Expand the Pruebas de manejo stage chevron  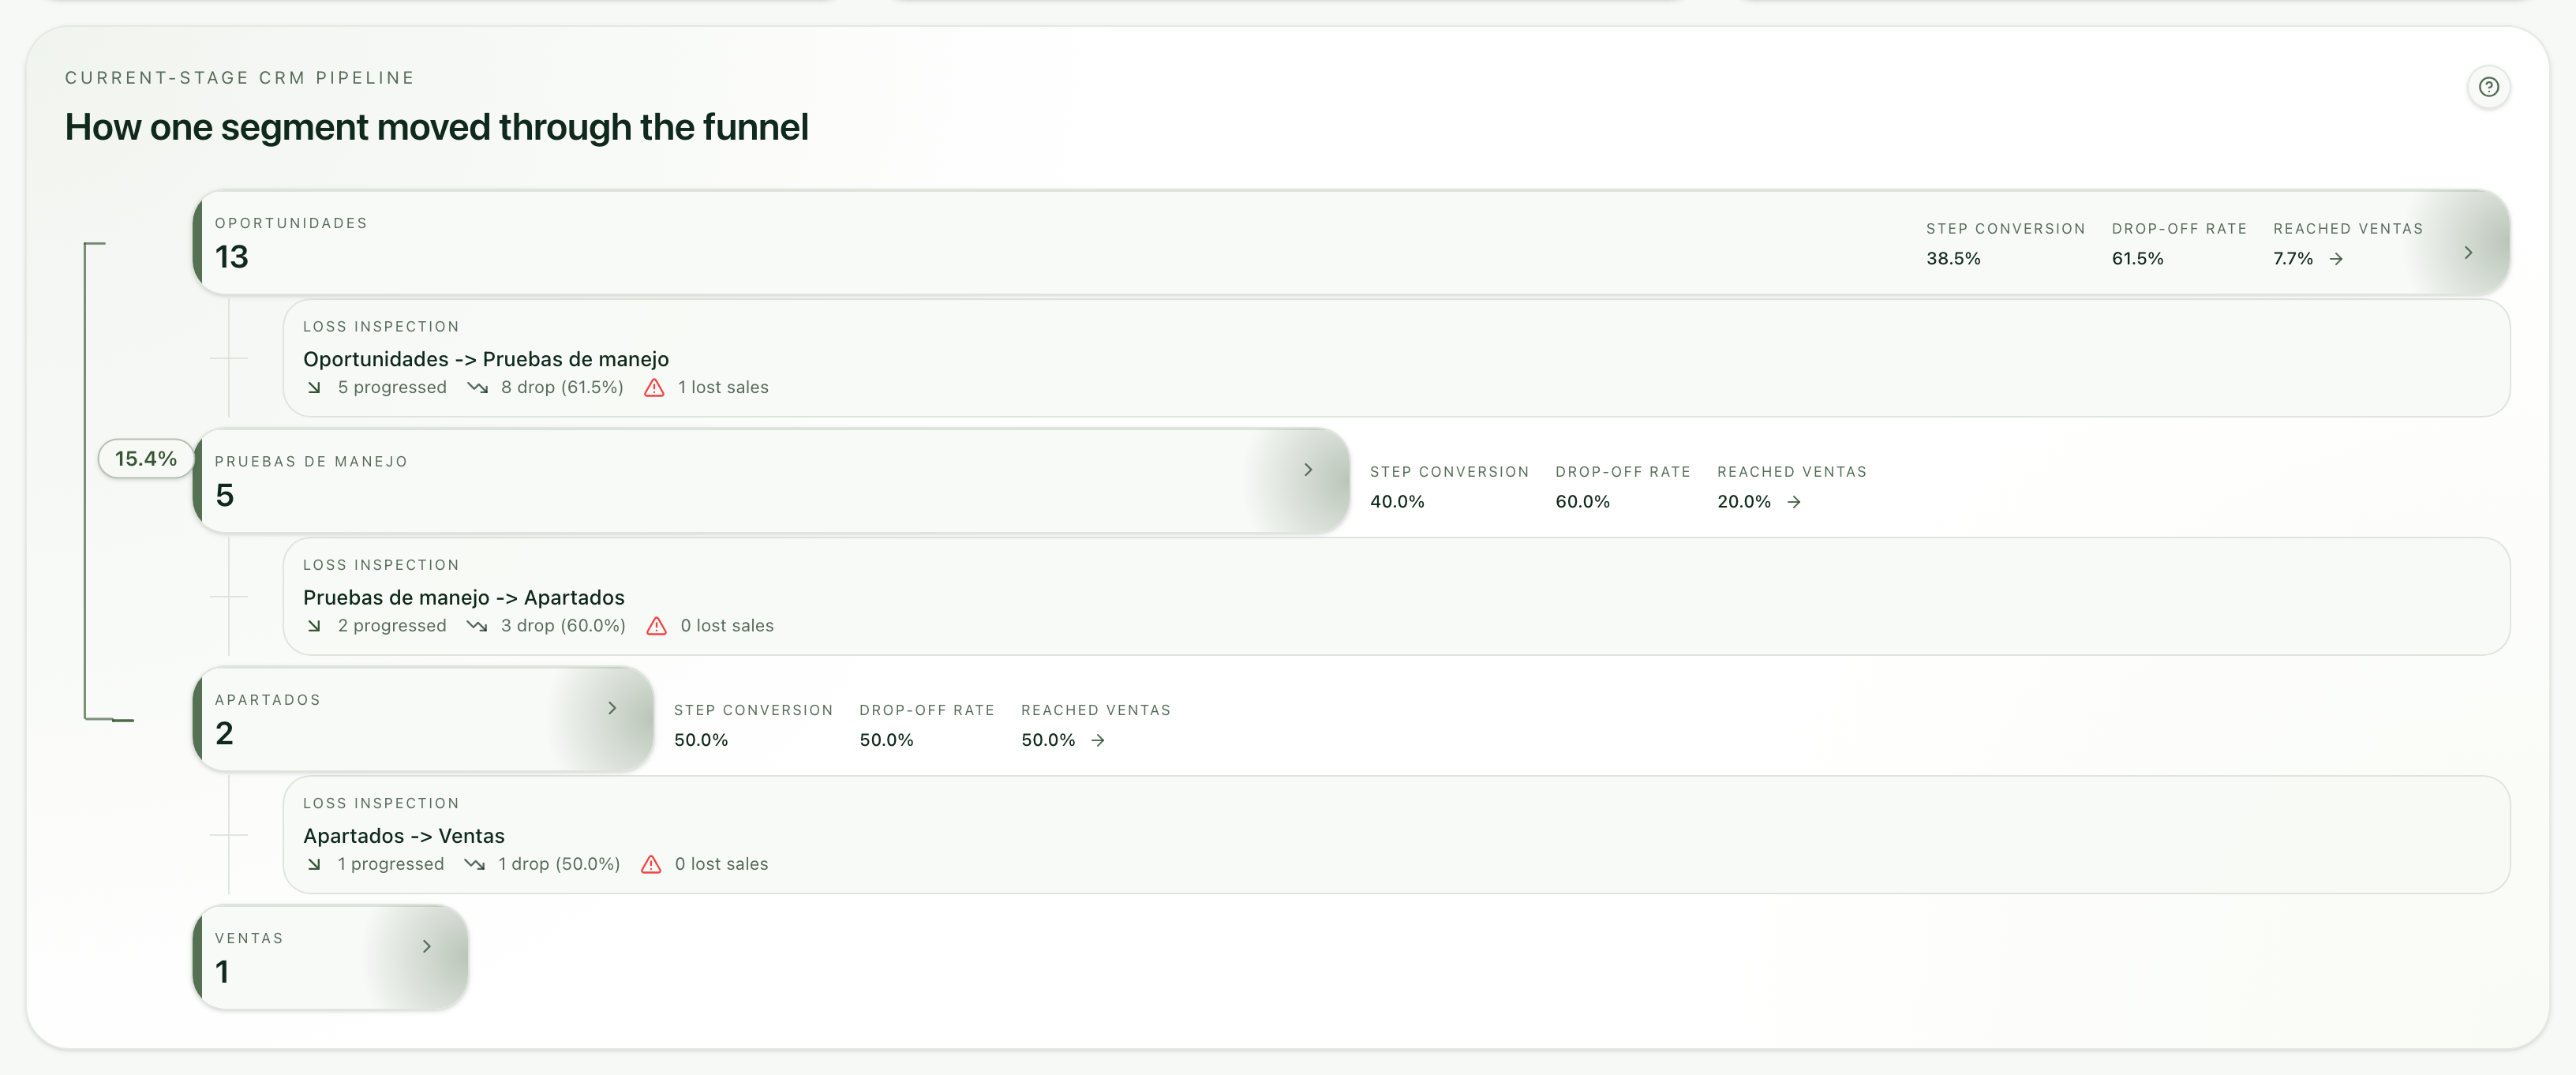[x=1307, y=470]
